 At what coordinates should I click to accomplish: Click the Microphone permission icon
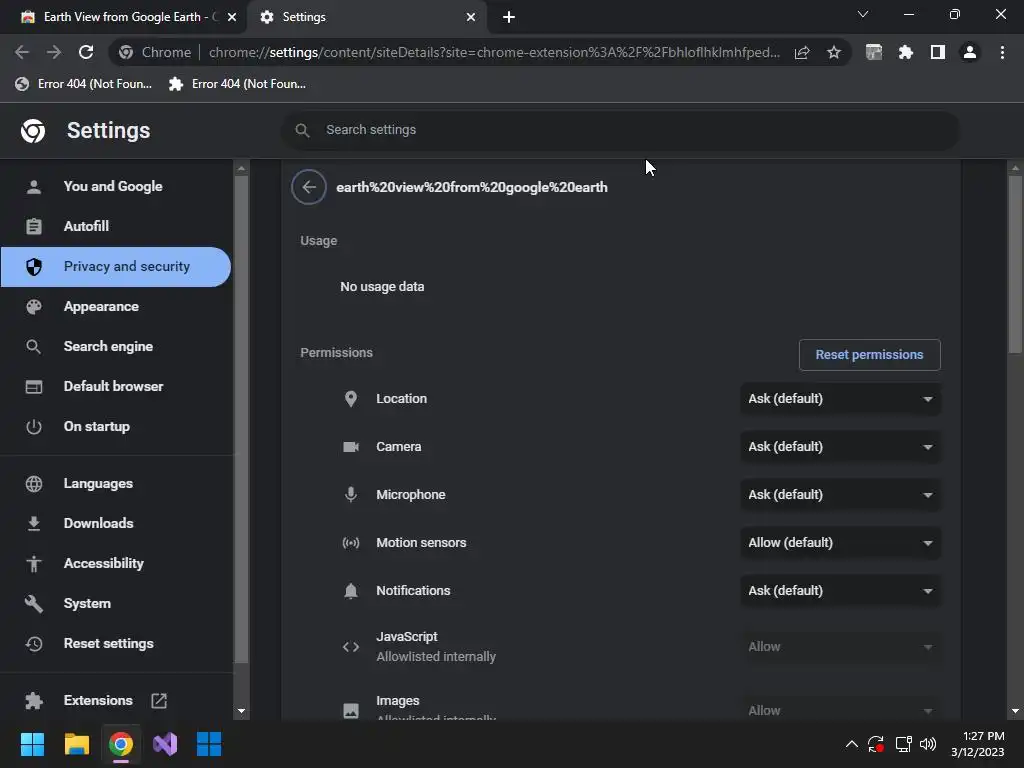click(x=351, y=495)
